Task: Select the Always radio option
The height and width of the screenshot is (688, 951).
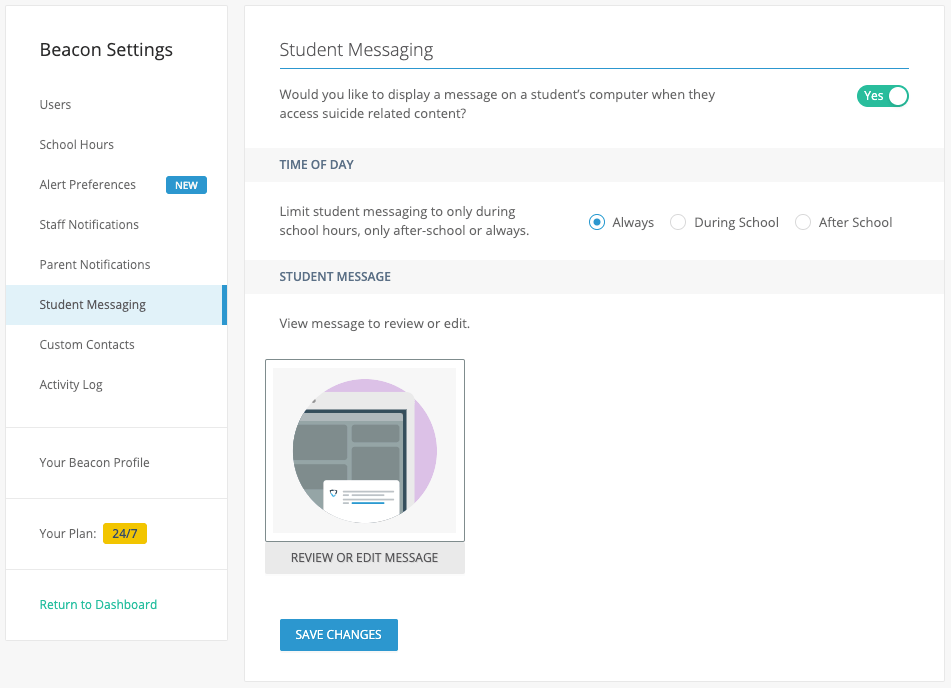Action: tap(597, 222)
